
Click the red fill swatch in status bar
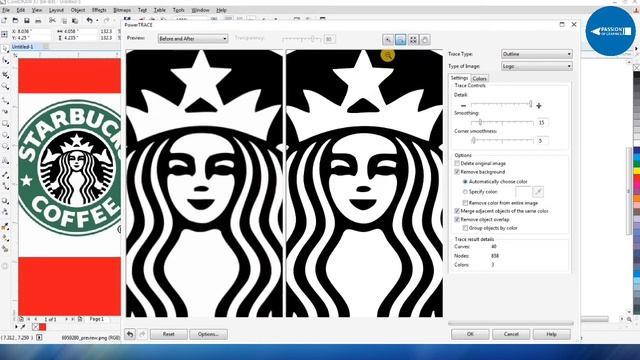[x=42, y=327]
